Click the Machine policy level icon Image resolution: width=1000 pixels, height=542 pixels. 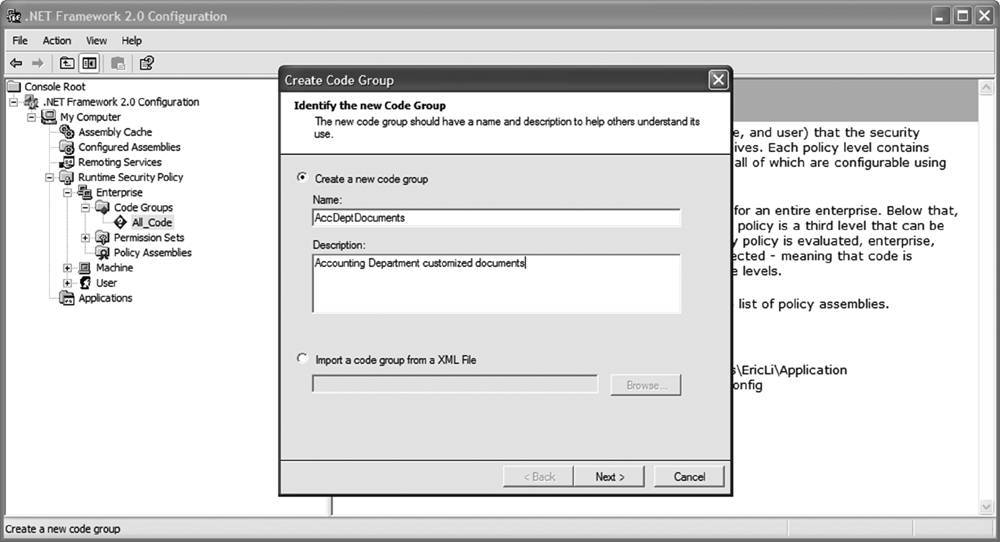(x=85, y=268)
